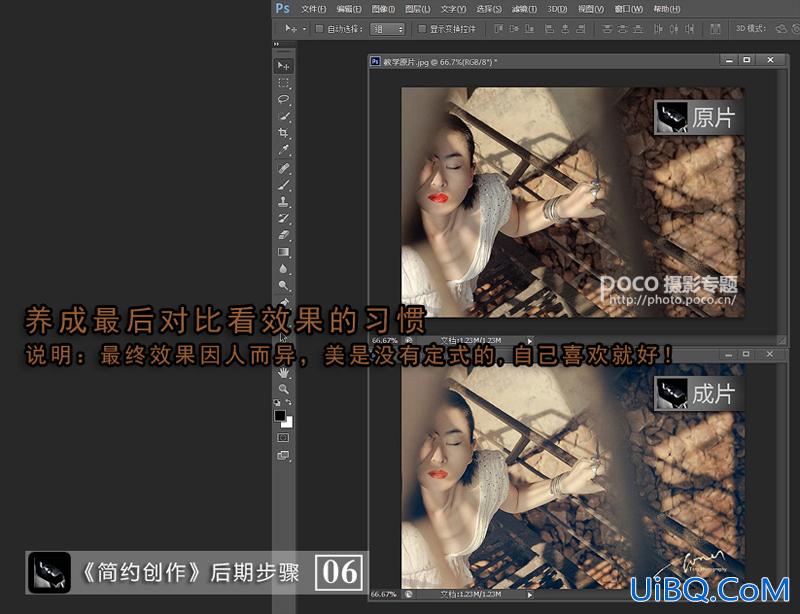Expand the toolbox with double-arrow
Image resolution: width=800 pixels, height=614 pixels.
[277, 44]
